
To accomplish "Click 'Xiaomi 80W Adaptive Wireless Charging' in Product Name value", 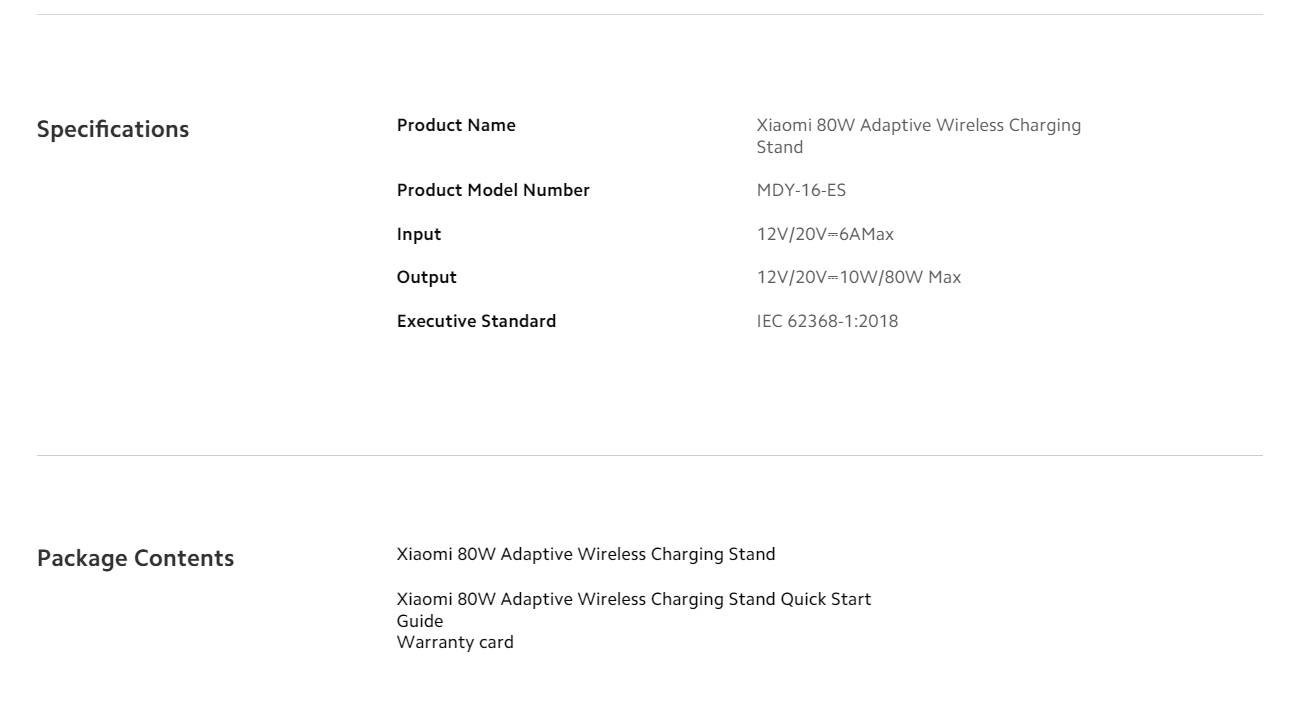I will coord(918,125).
